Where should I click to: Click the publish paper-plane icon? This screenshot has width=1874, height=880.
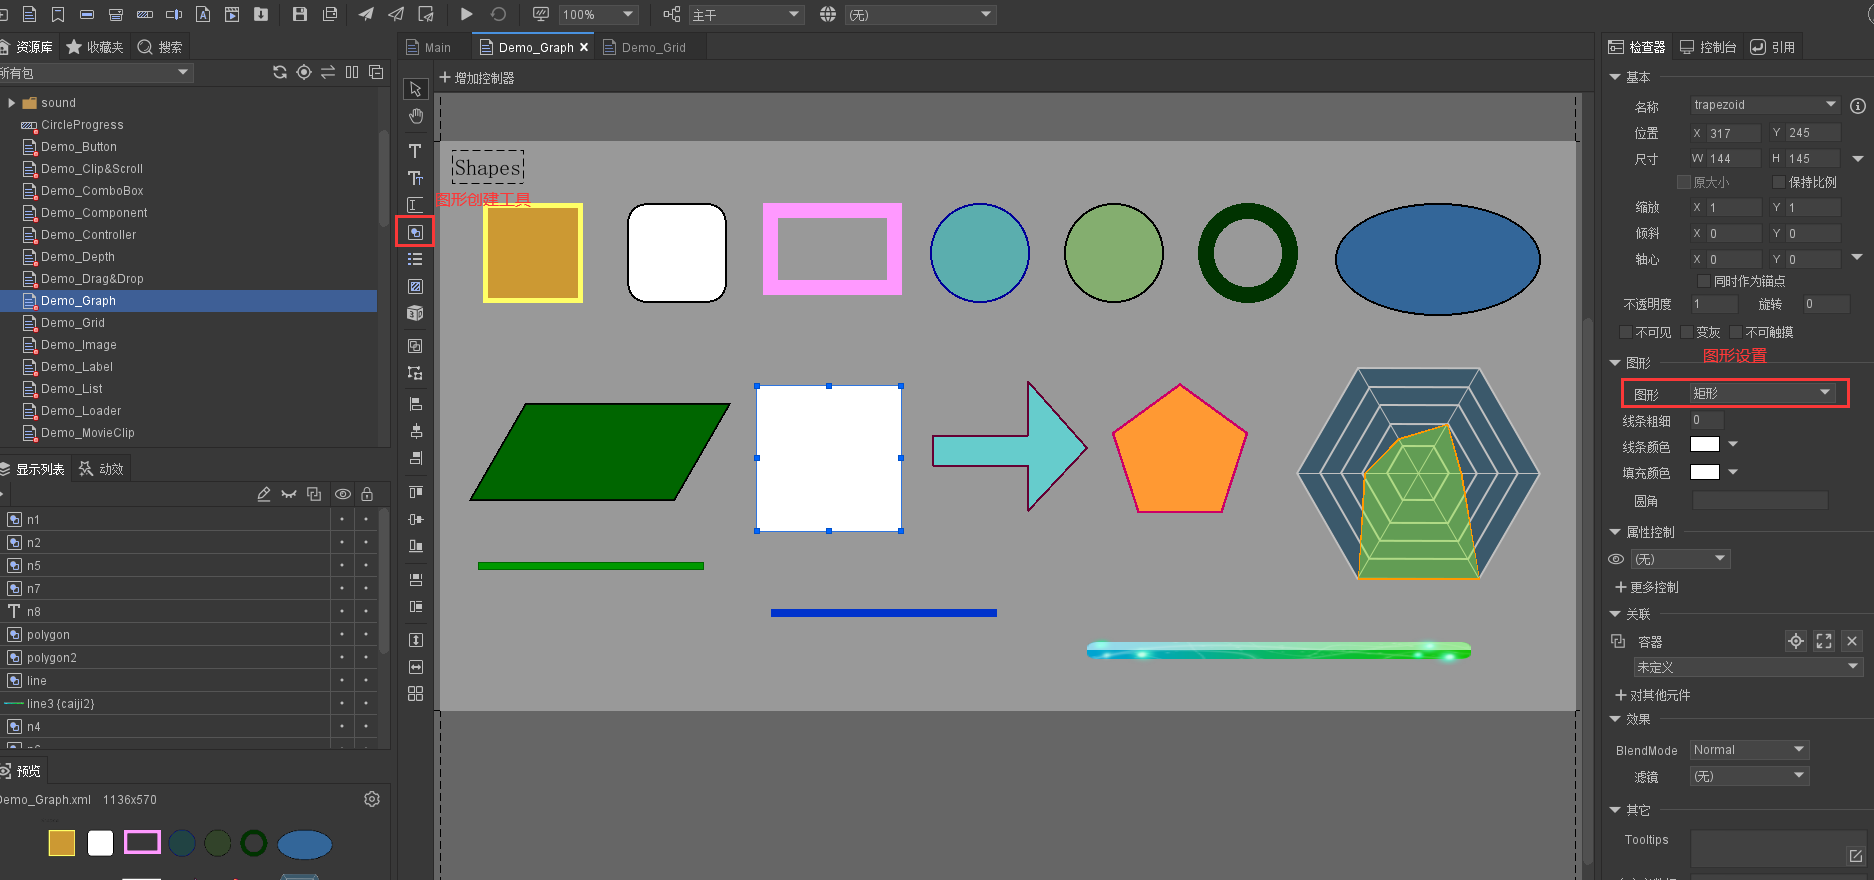[366, 14]
